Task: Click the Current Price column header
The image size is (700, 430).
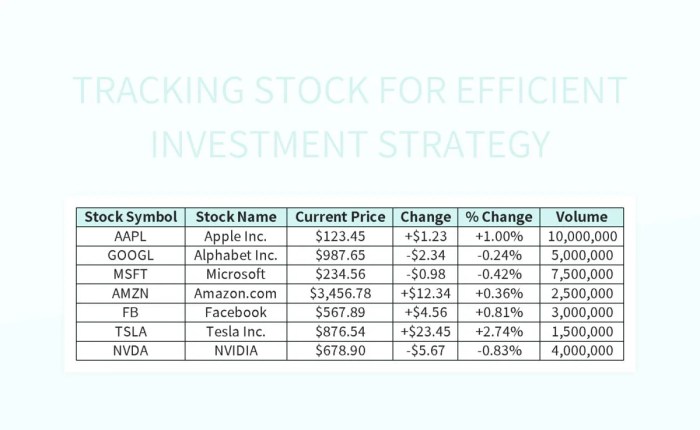Action: tap(340, 217)
